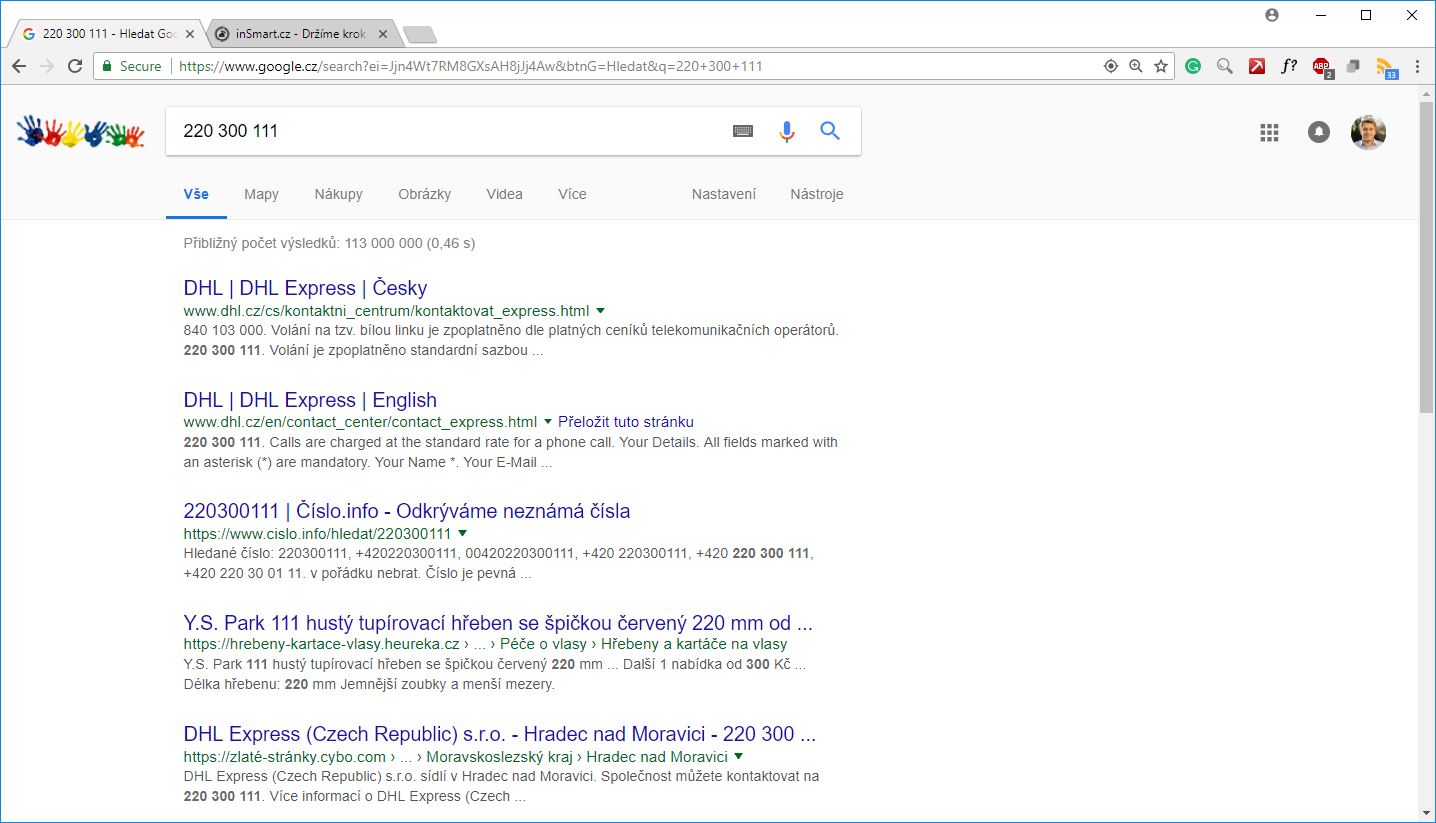The height and width of the screenshot is (823, 1436).
Task: Click 'Přibližný počet výsledků: 113 000 000' text
Action: (x=329, y=243)
